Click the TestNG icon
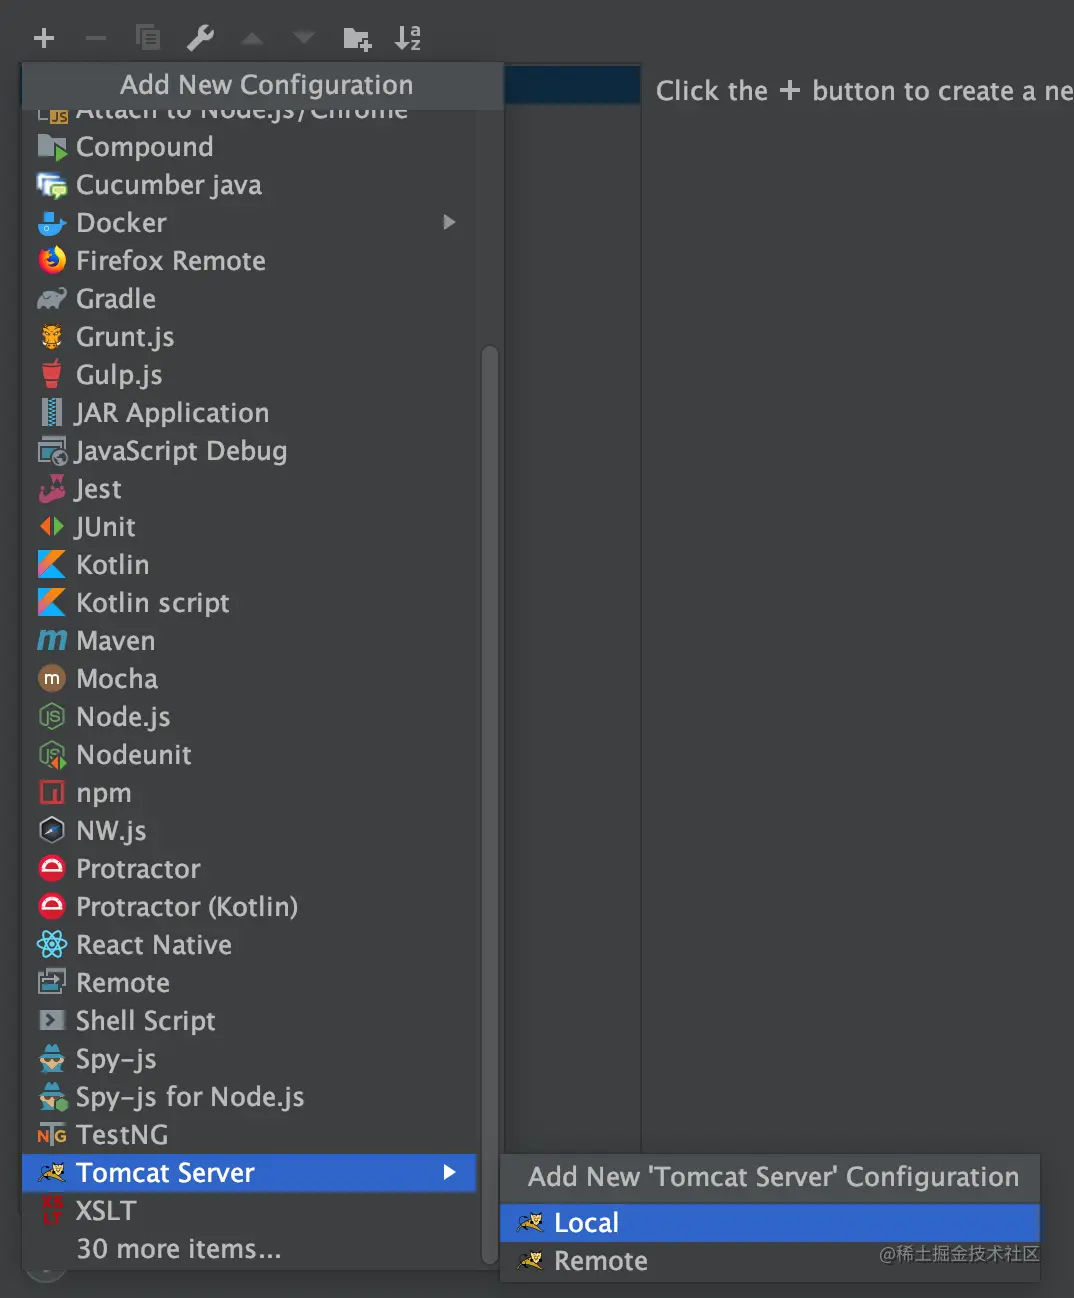The height and width of the screenshot is (1298, 1074). point(52,1135)
